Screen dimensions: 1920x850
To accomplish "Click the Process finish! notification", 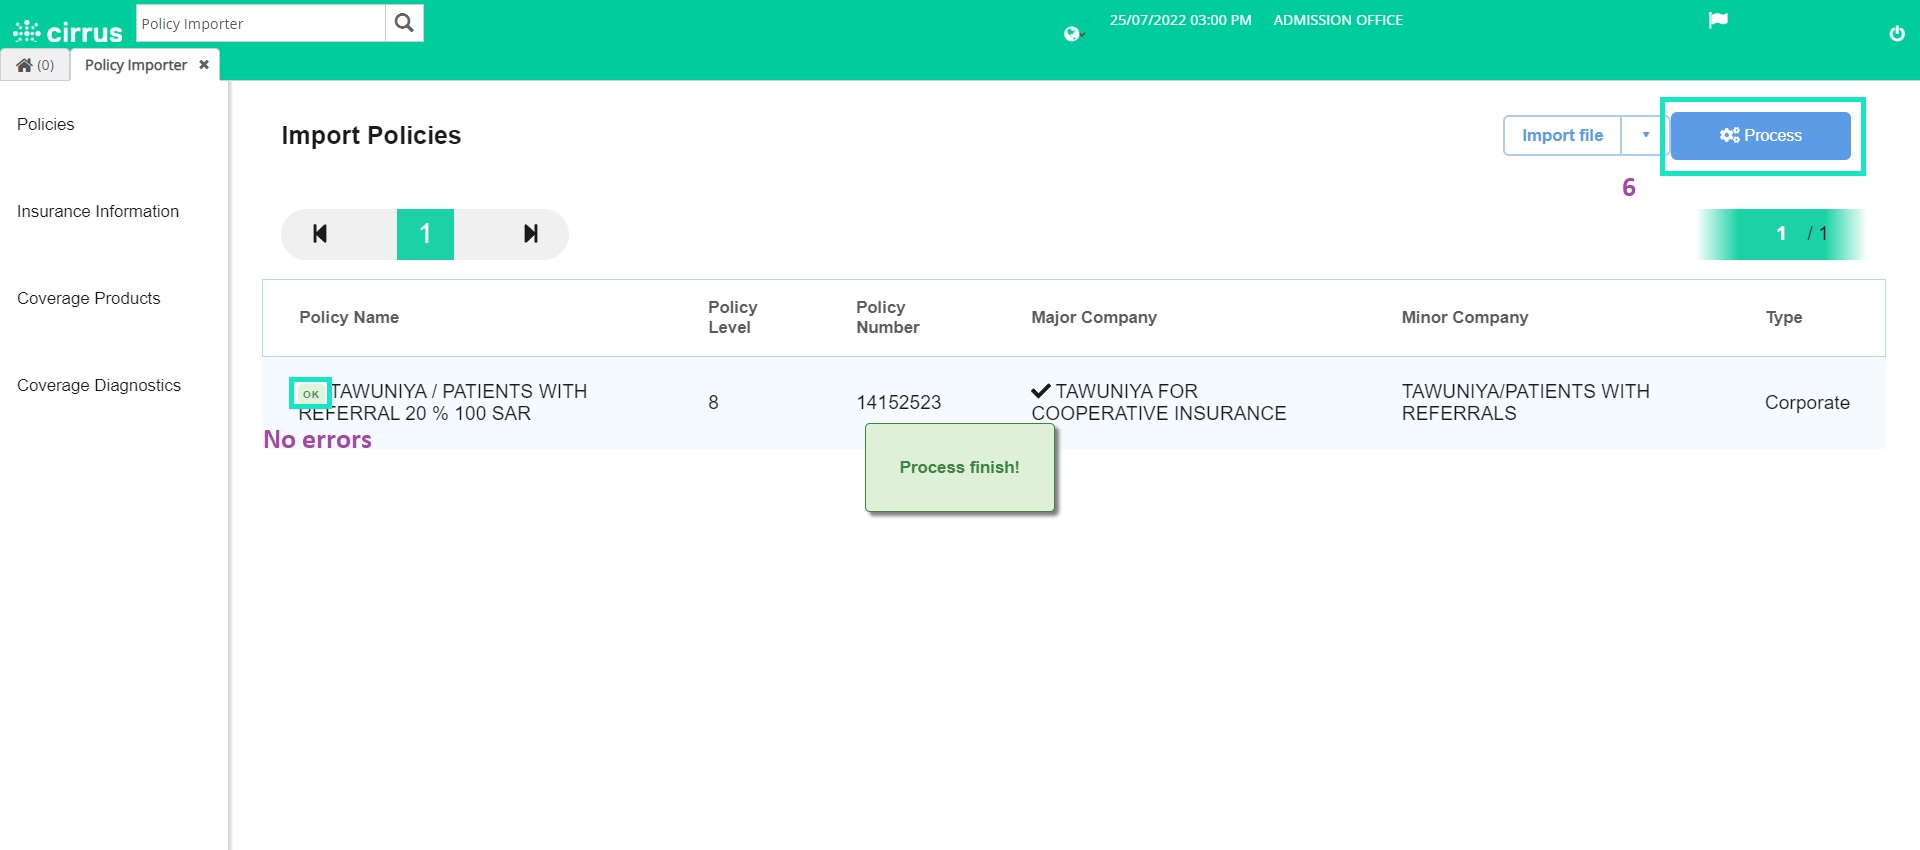I will [960, 467].
